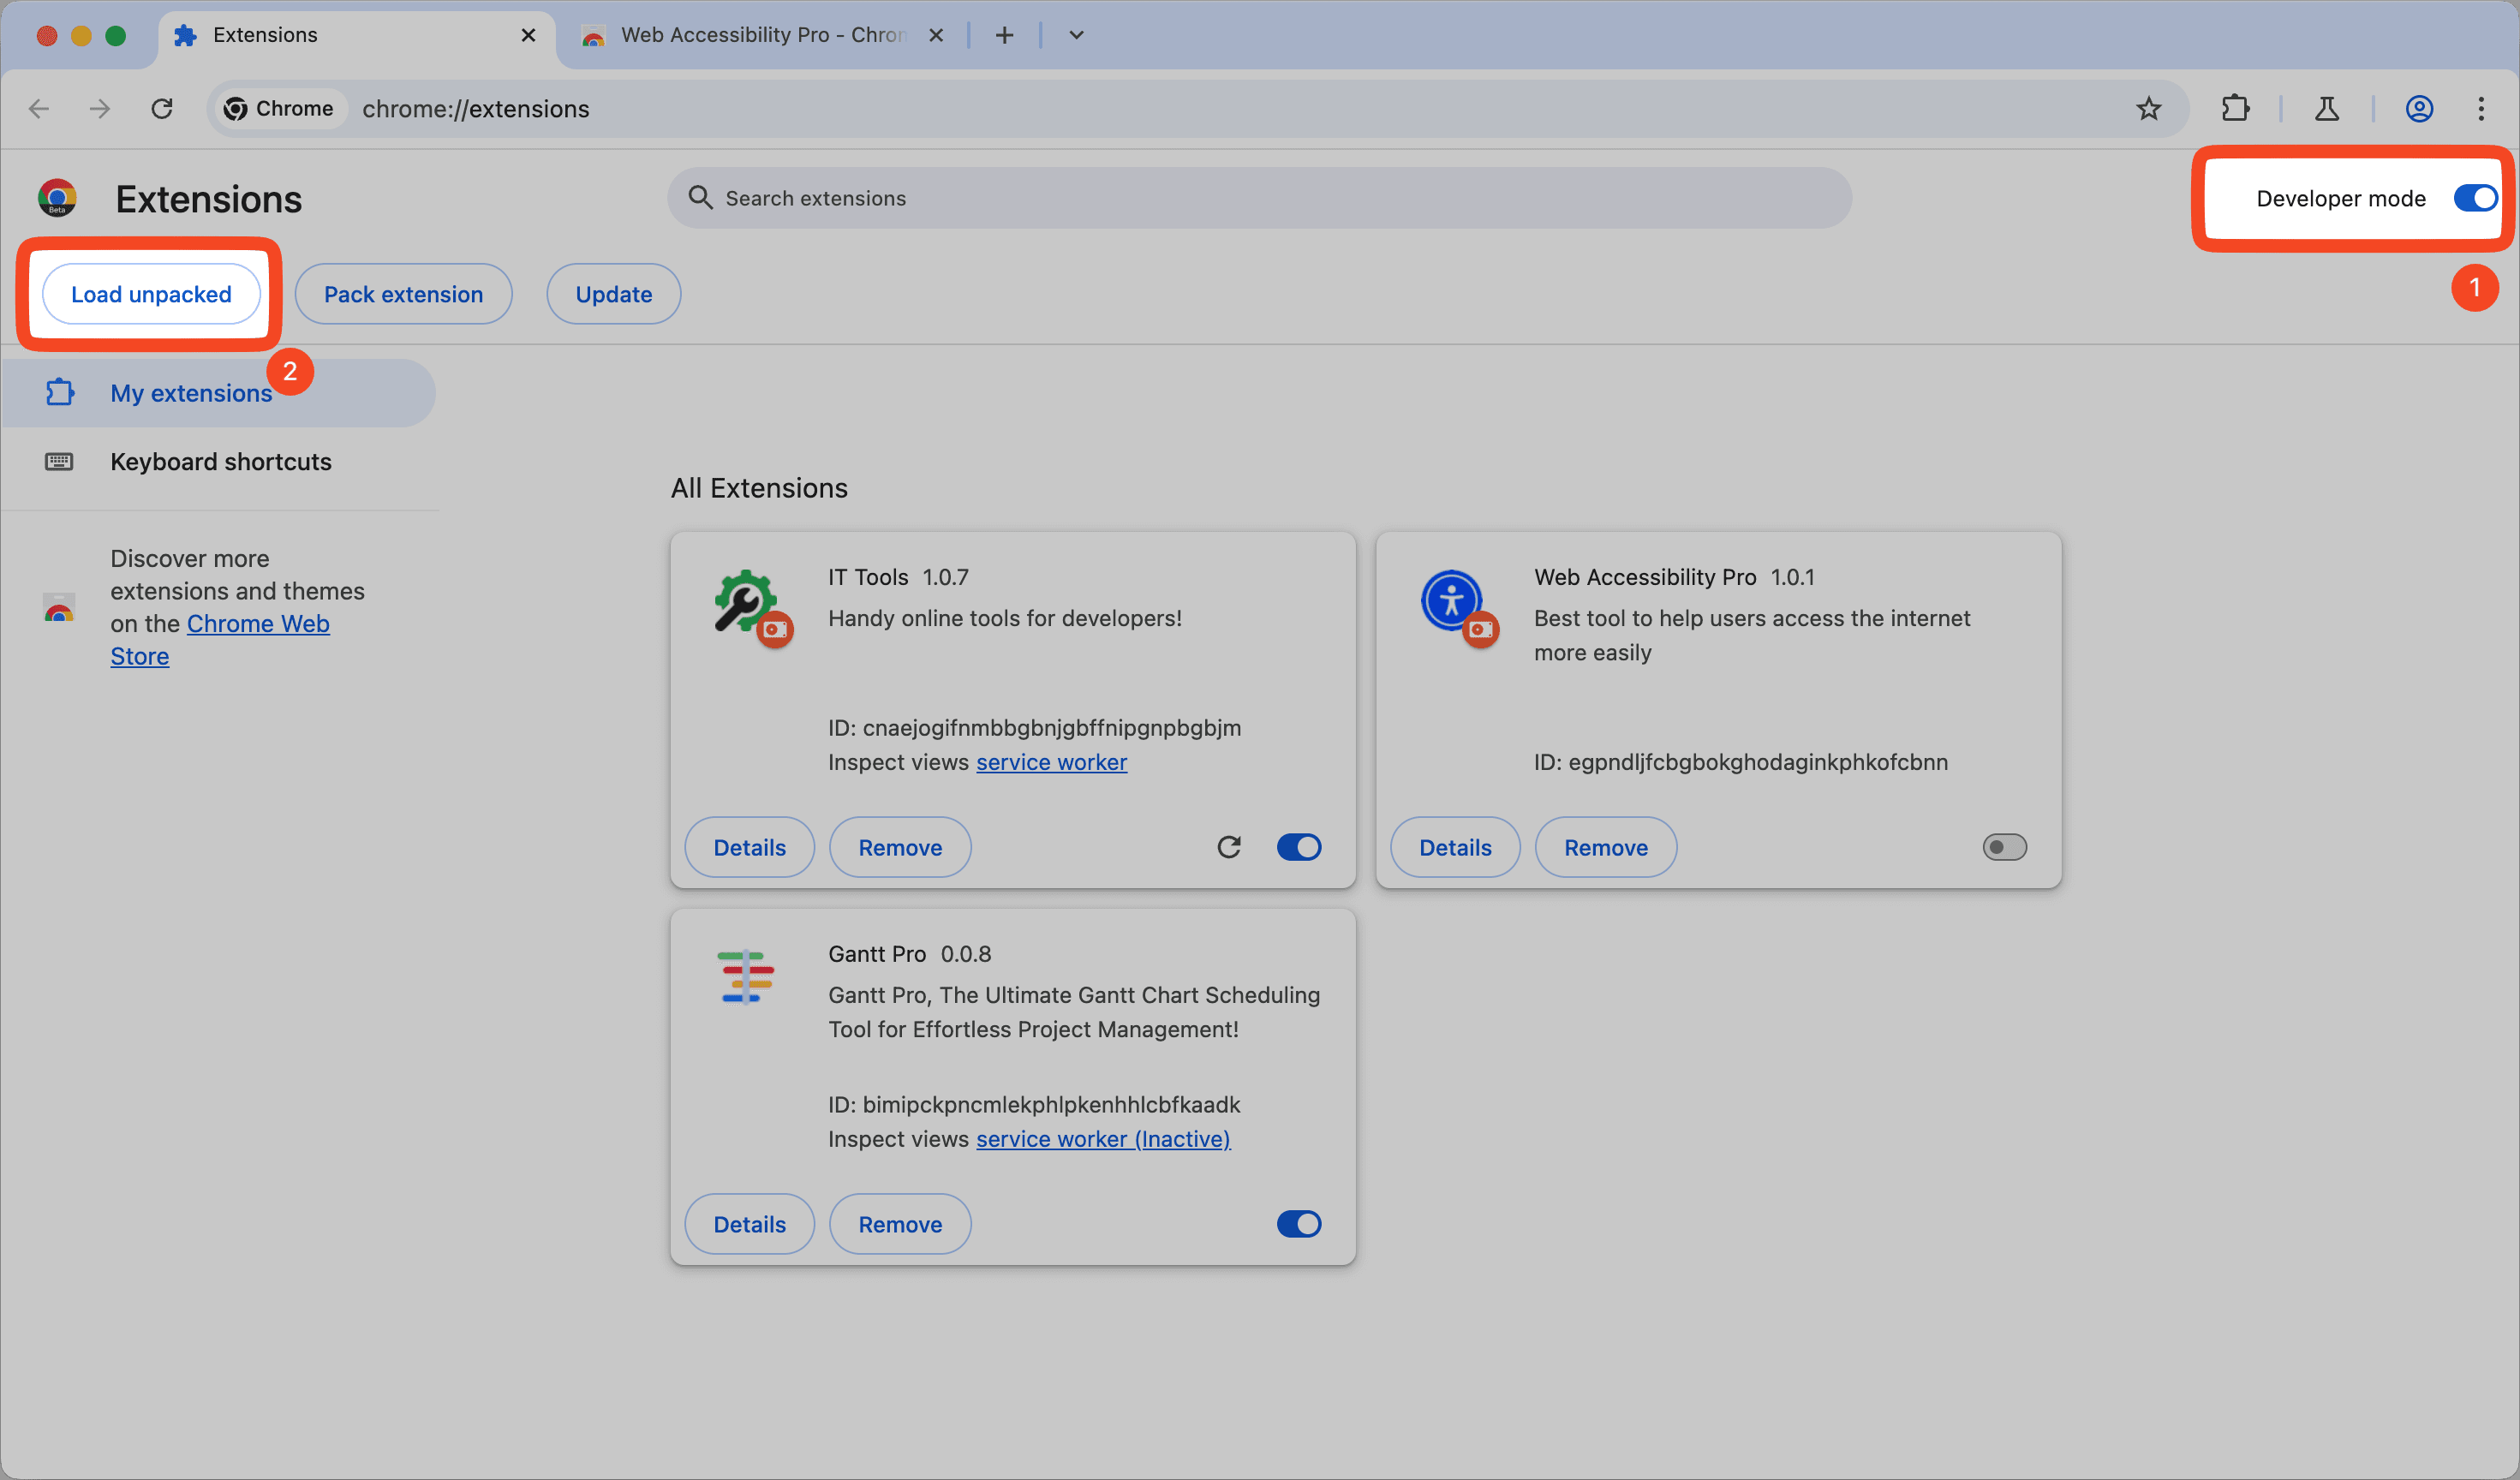2520x1480 pixels.
Task: Open the extensions puzzle icon in toolbar
Action: [2235, 108]
